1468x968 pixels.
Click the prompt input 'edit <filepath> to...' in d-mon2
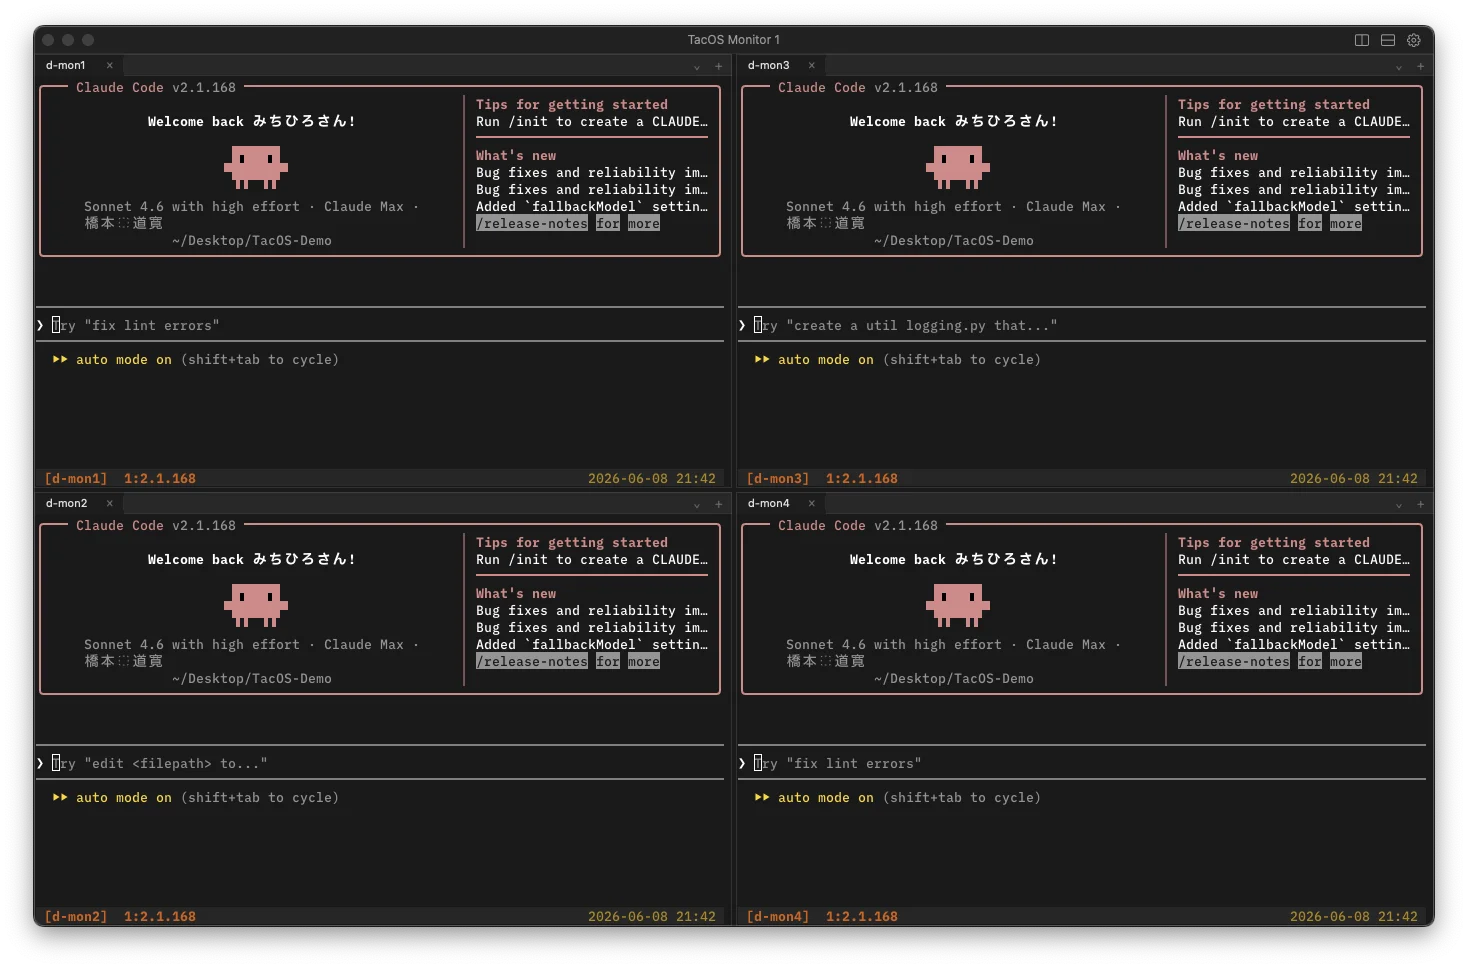[380, 763]
